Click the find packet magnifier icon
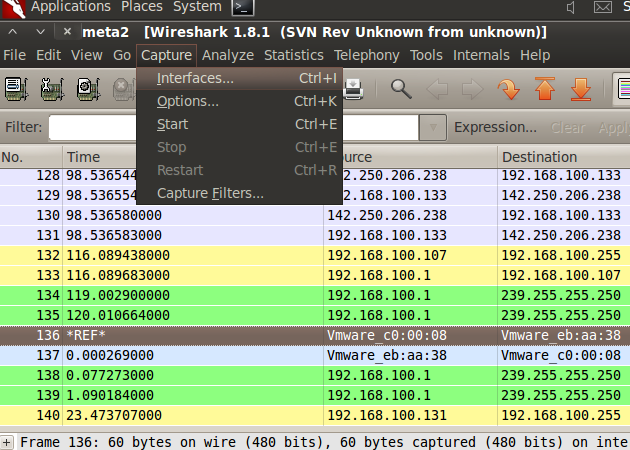Viewport: 630px width, 450px height. point(401,89)
